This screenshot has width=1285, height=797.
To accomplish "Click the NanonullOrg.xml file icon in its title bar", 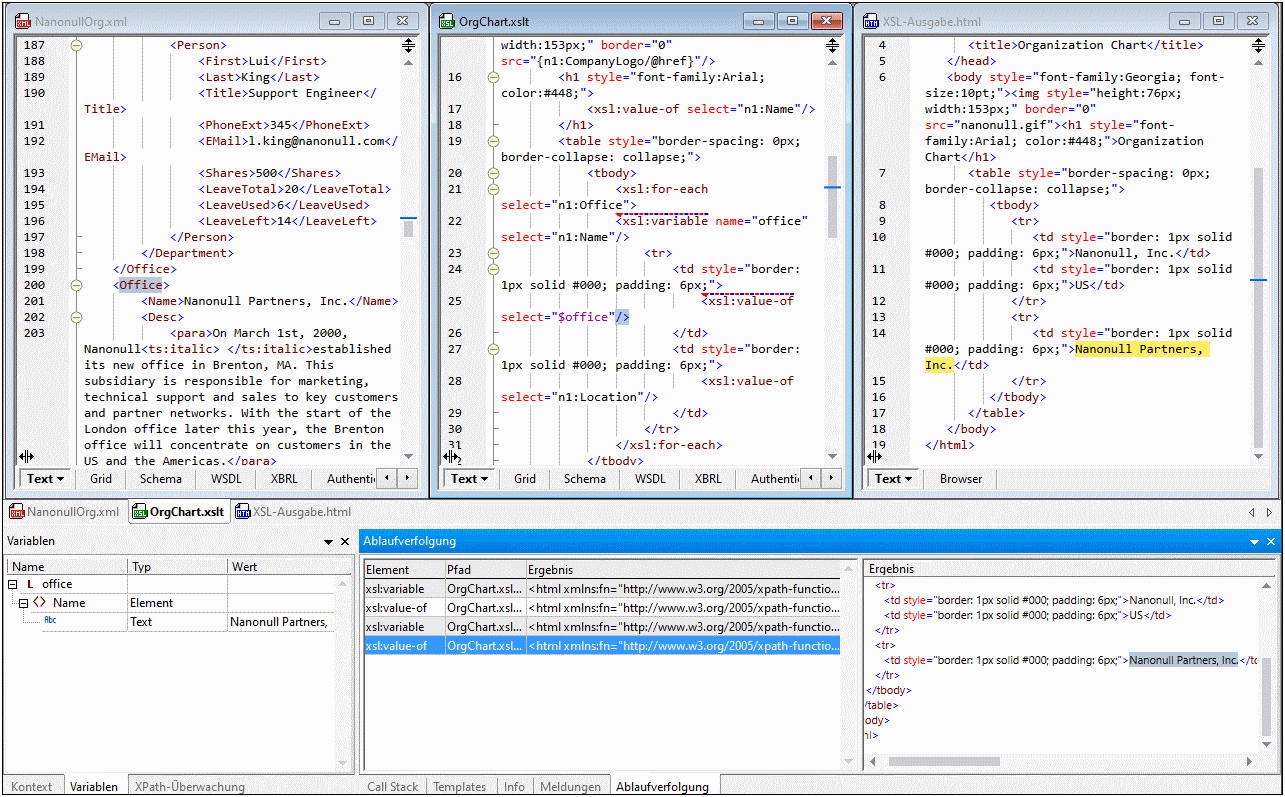I will click(x=22, y=21).
